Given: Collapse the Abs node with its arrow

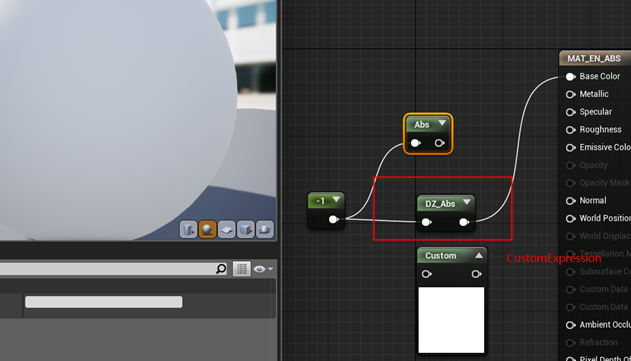Looking at the screenshot, I should (x=442, y=123).
